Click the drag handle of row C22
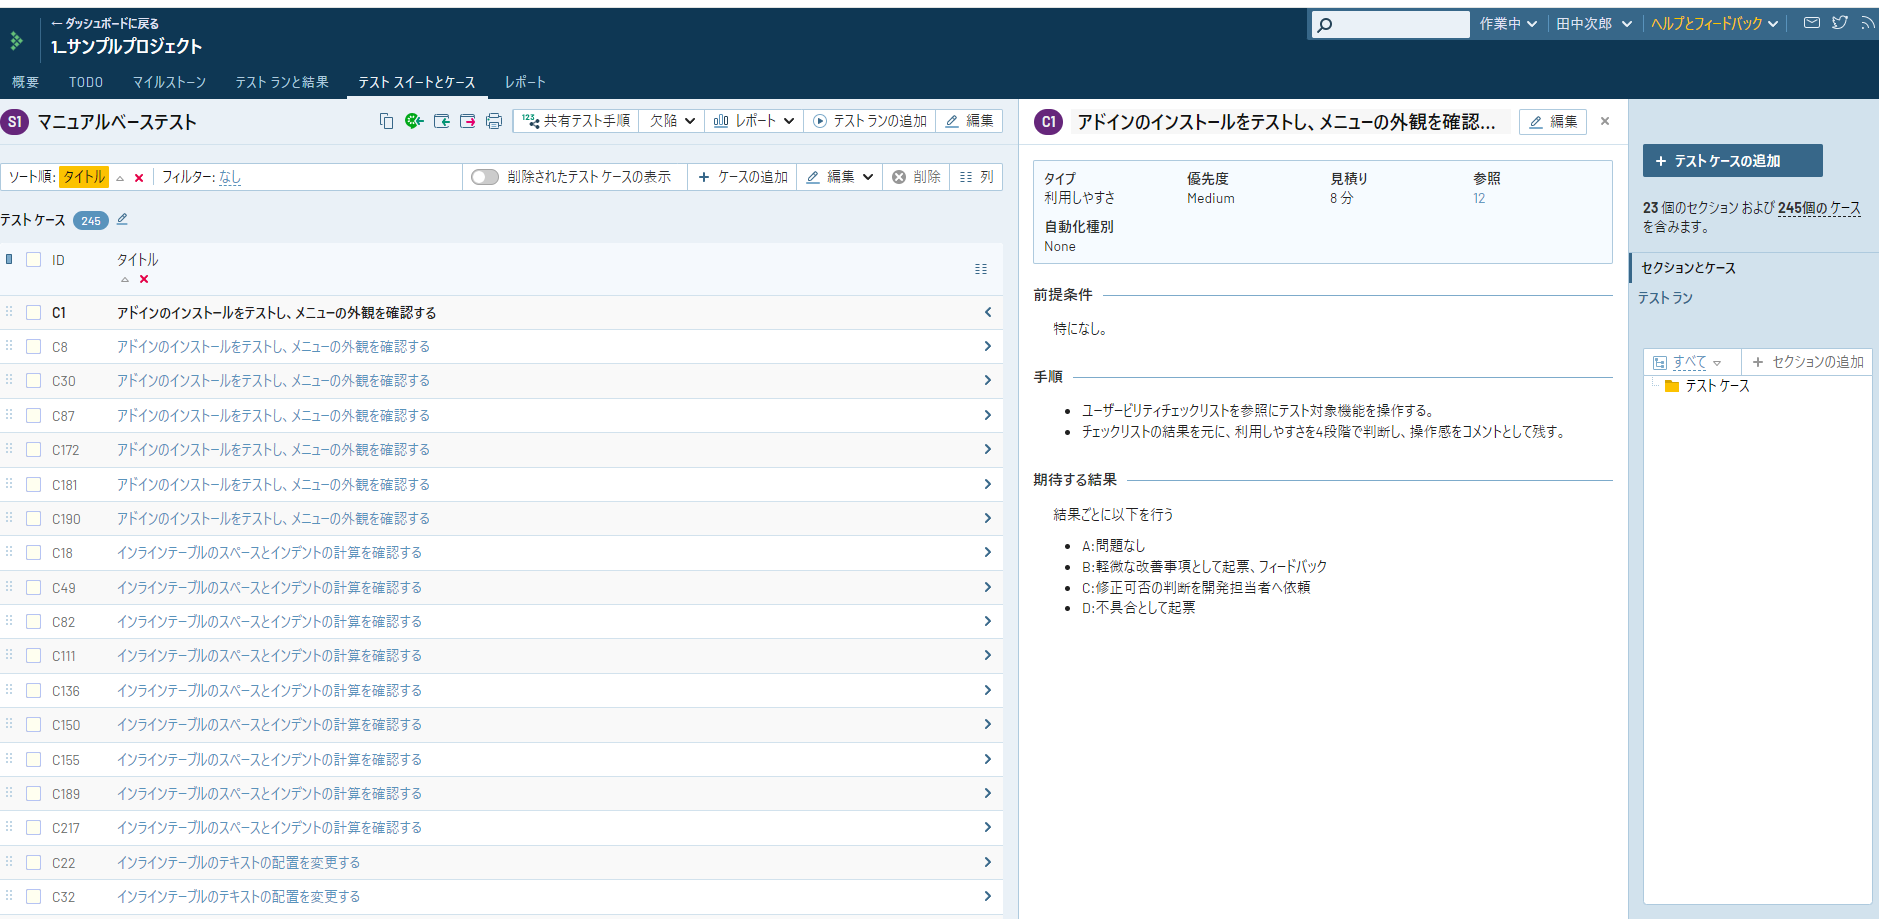 (9, 862)
